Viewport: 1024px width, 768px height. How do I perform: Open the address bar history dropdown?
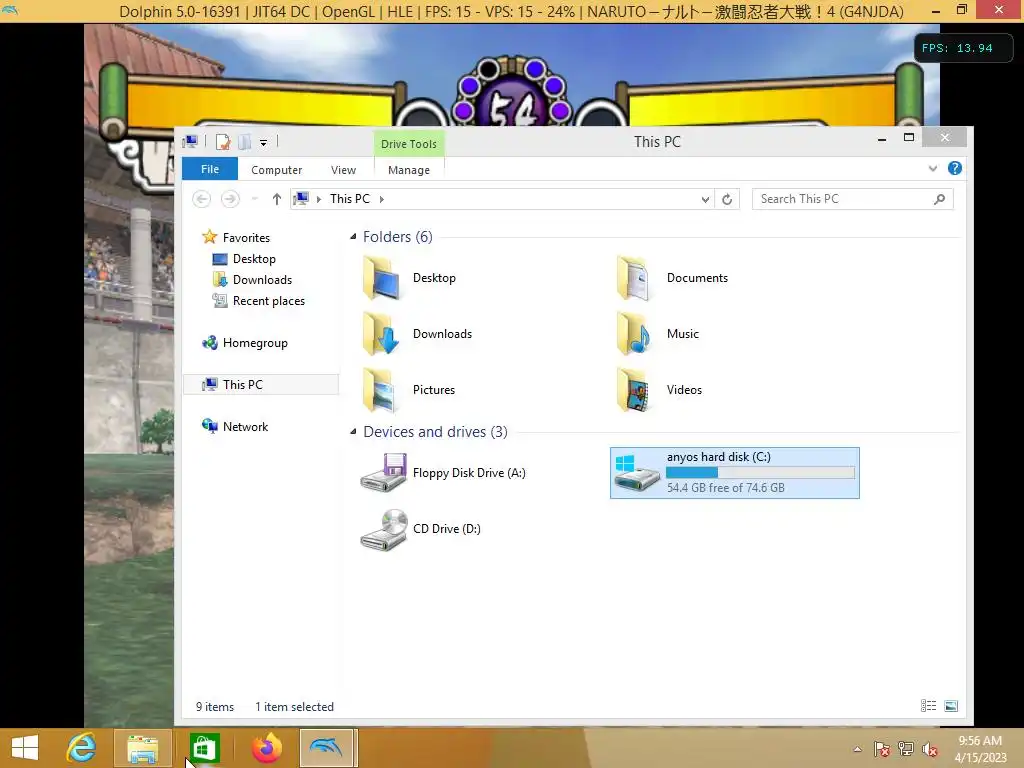(x=705, y=199)
